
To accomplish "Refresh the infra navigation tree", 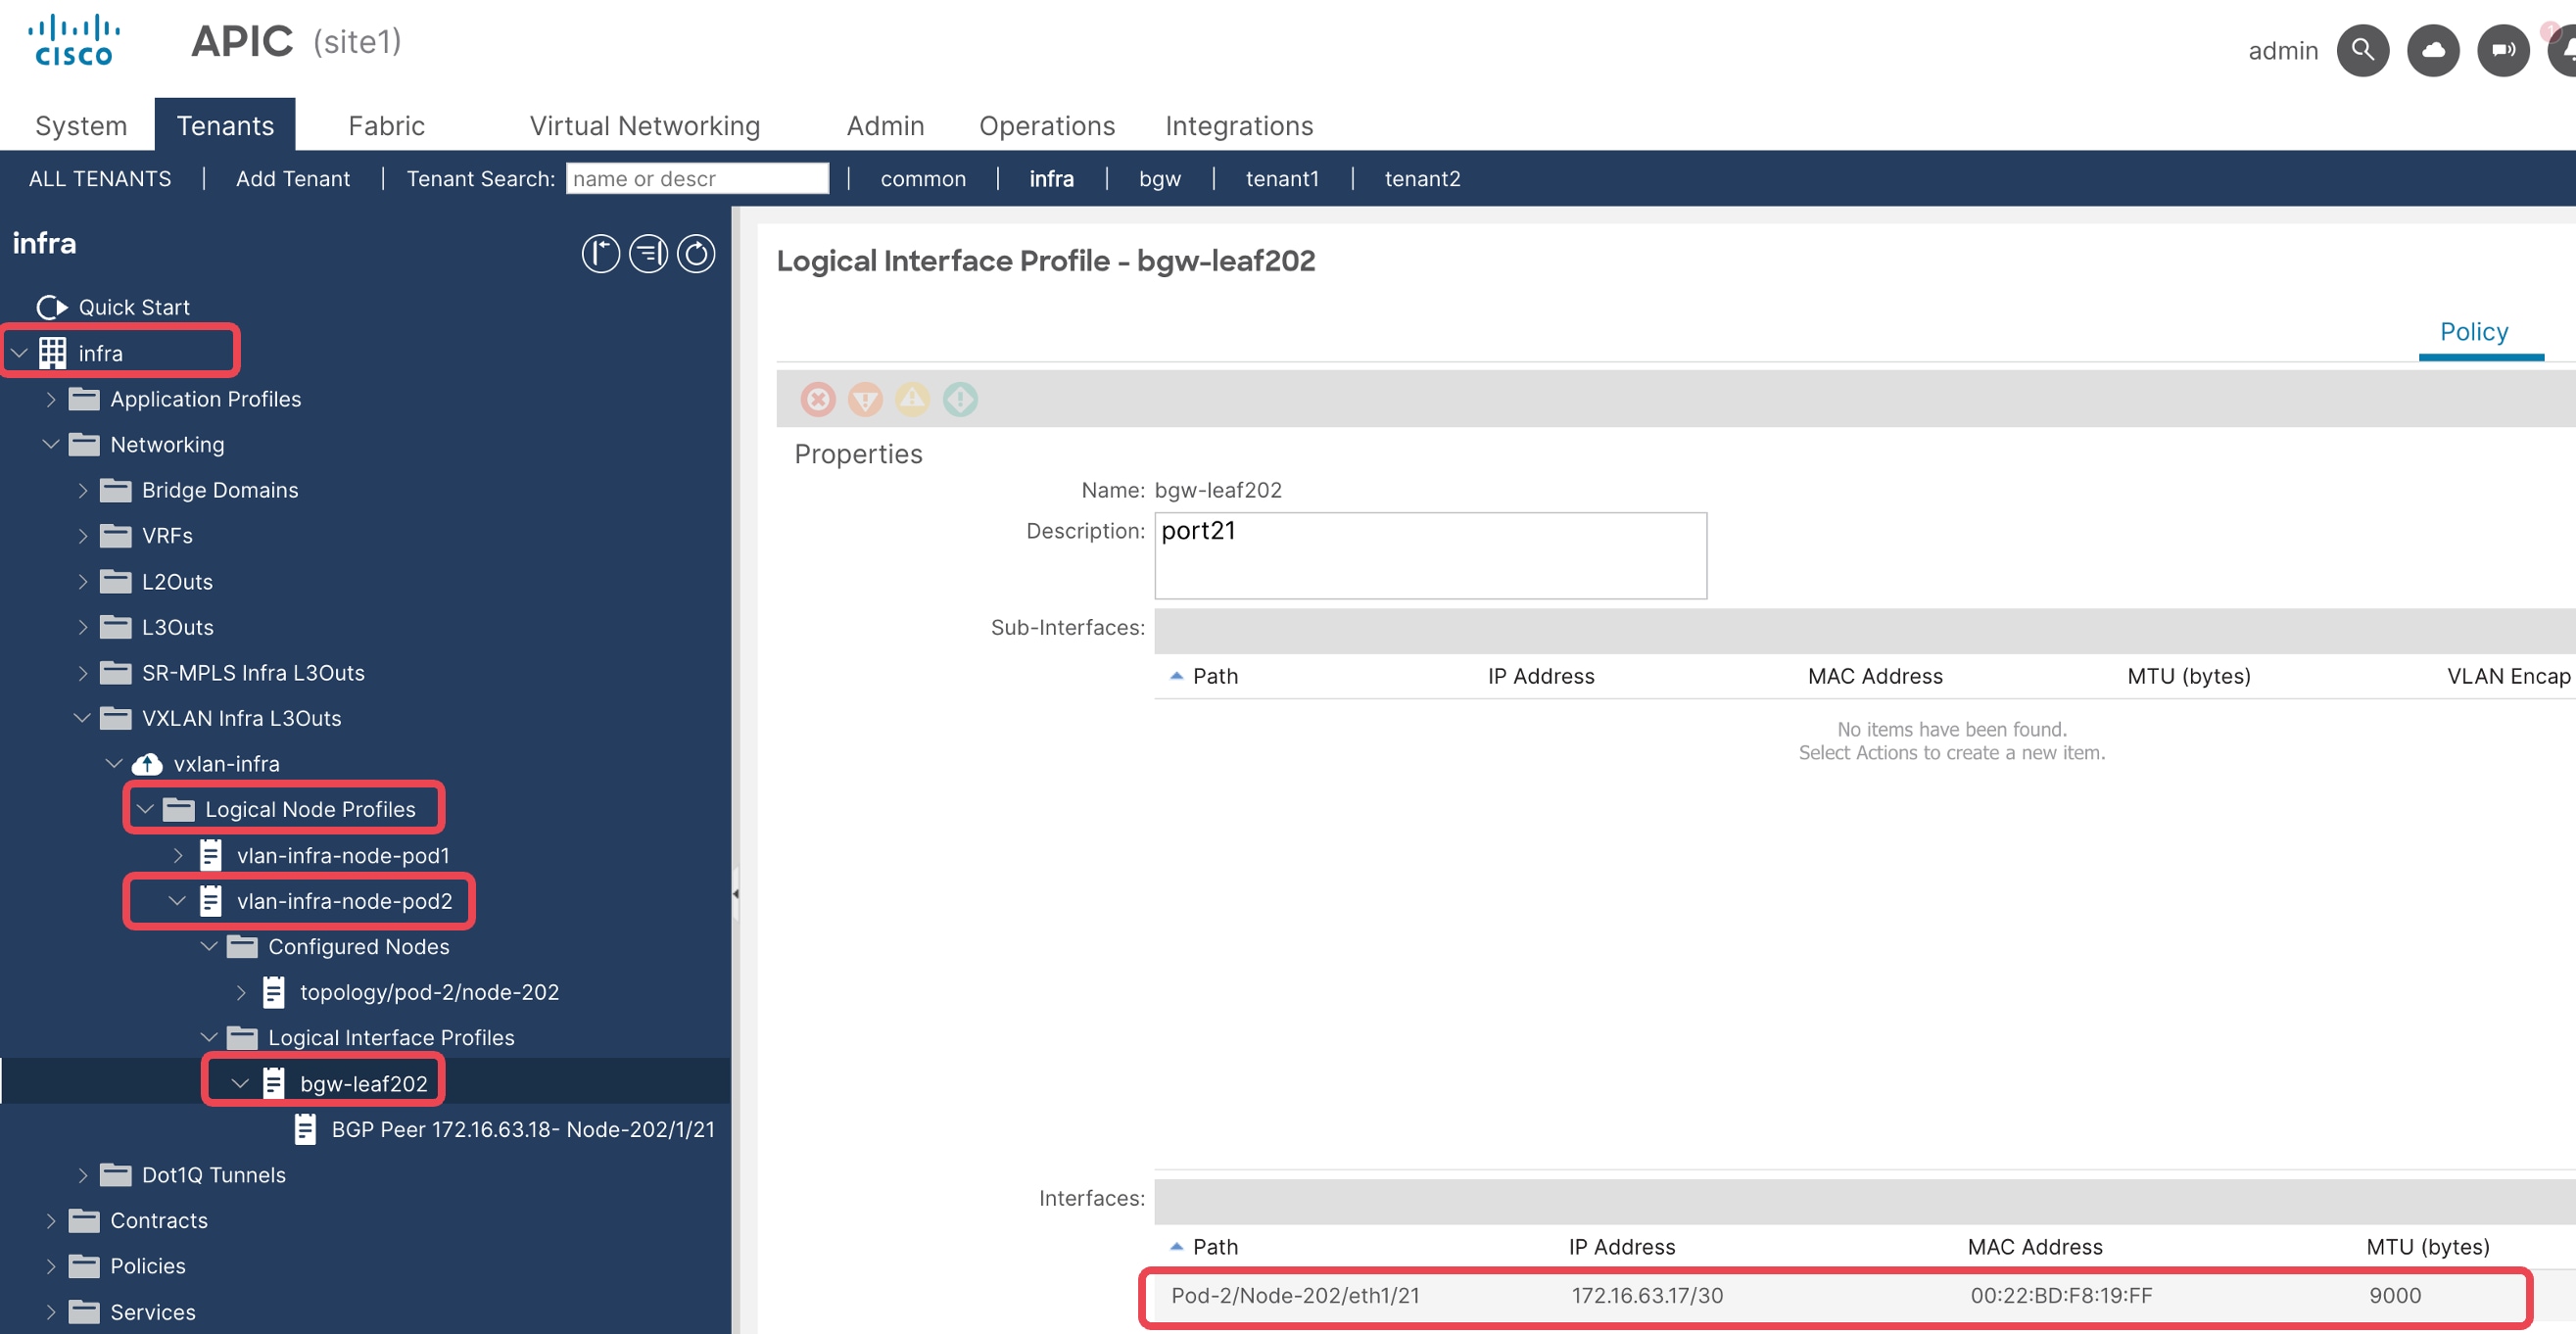I will (x=696, y=253).
